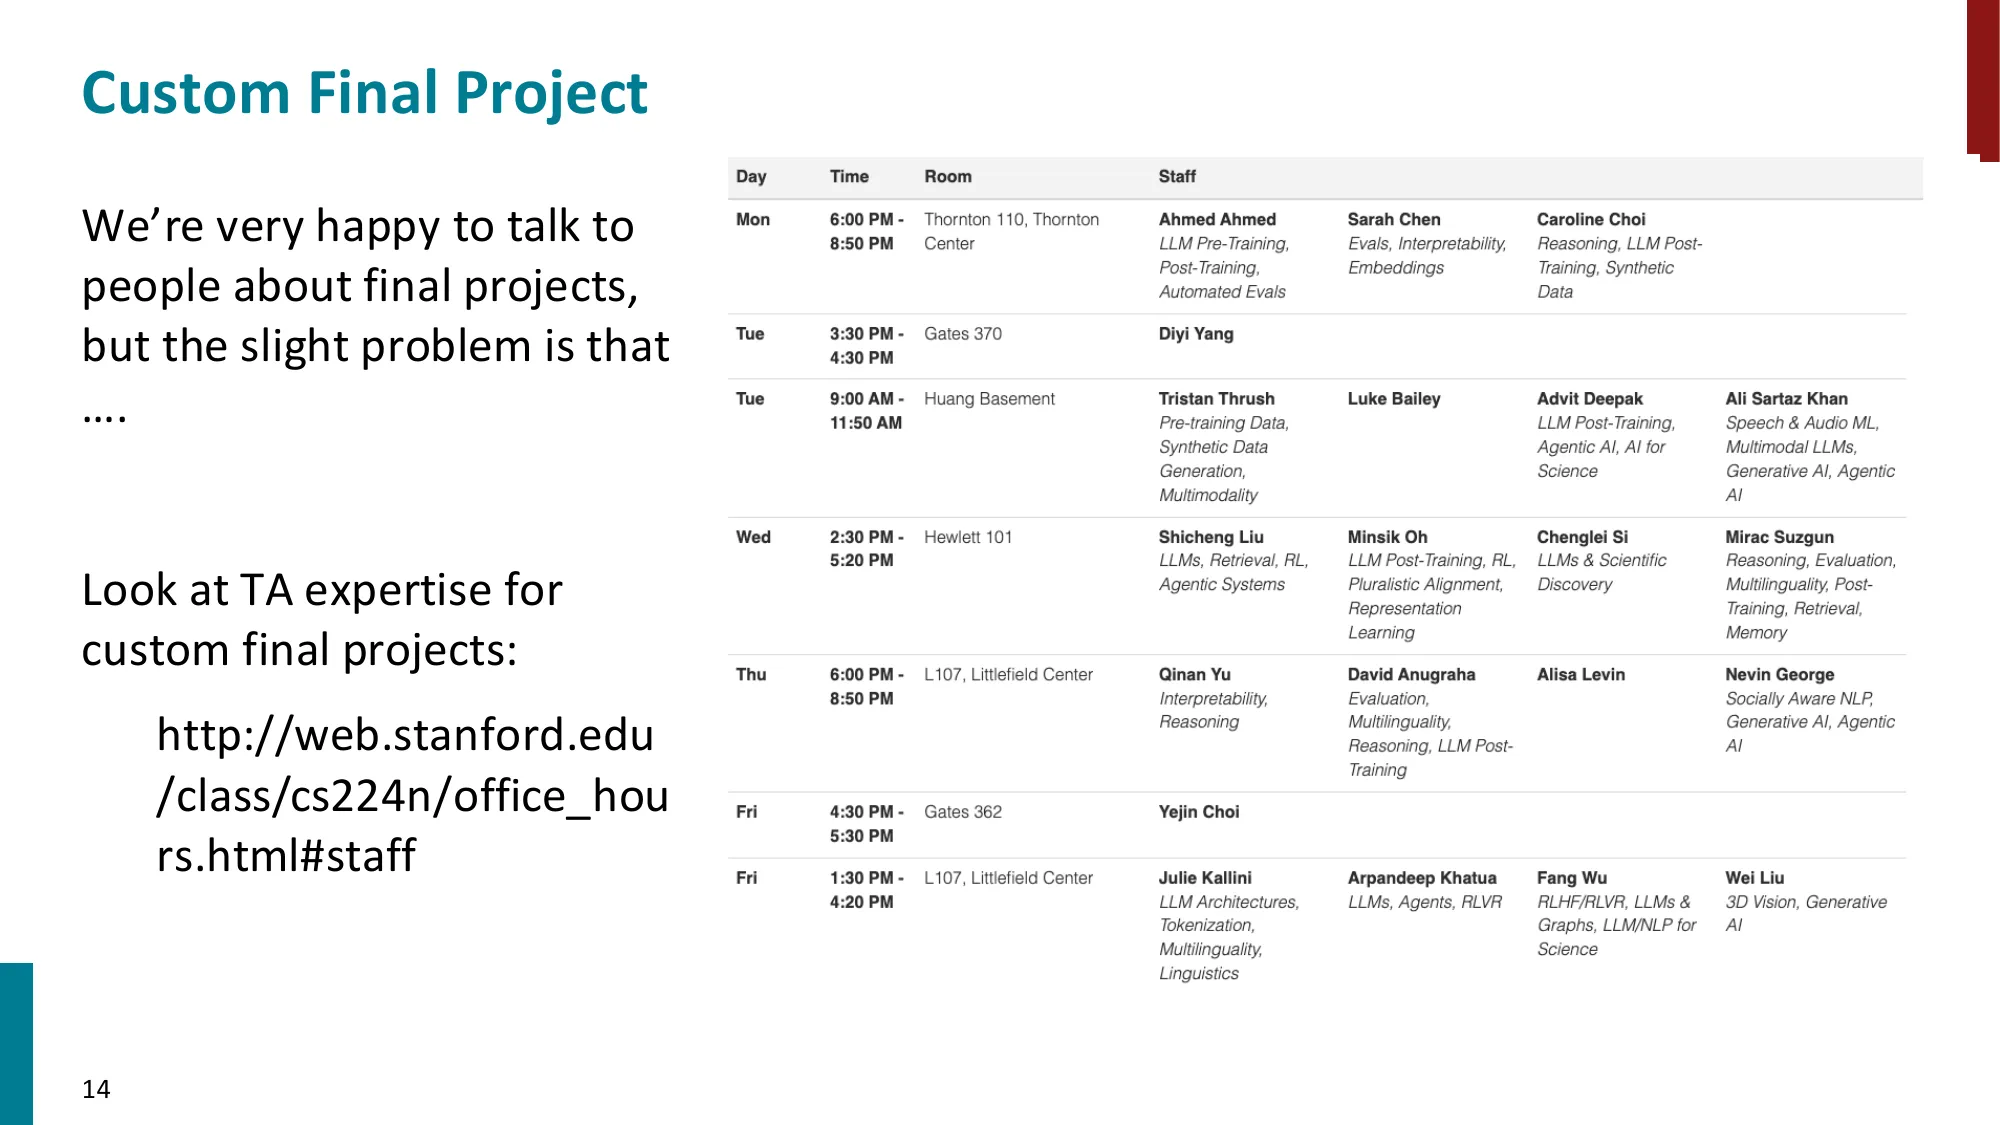
Task: Click Hewlett 101 room entry
Action: (x=967, y=537)
